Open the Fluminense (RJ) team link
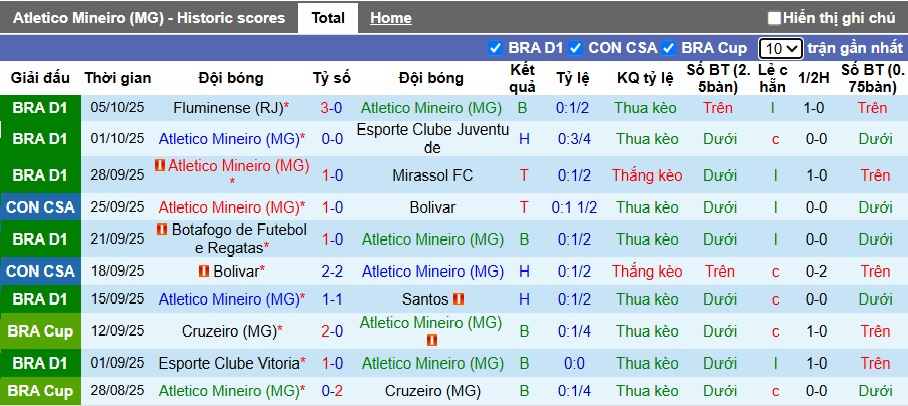 pyautogui.click(x=226, y=108)
